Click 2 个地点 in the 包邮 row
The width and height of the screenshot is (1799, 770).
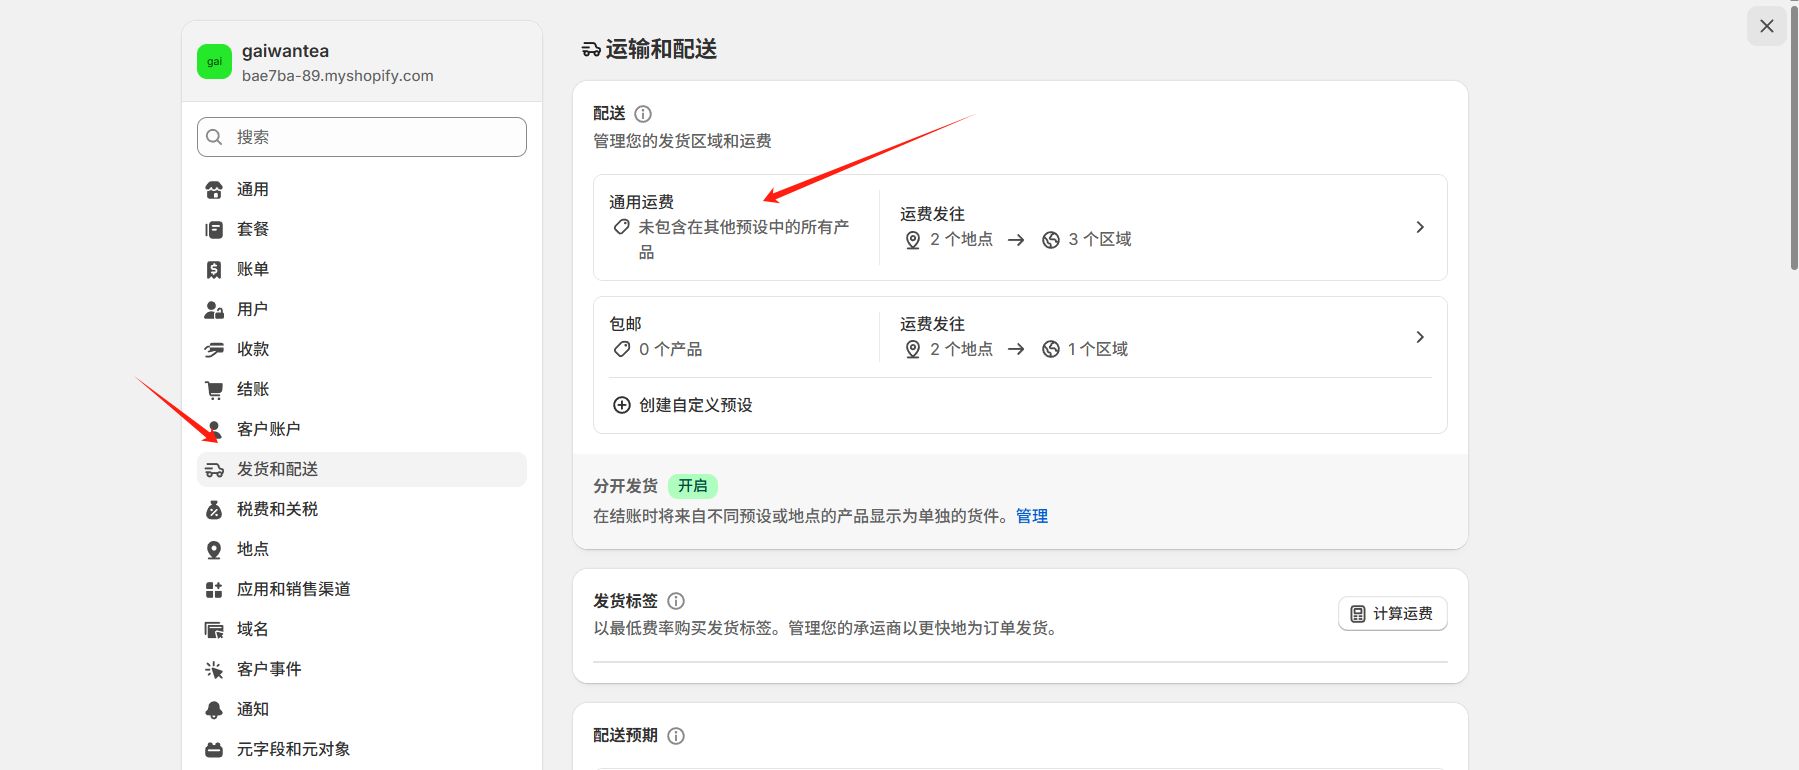click(x=962, y=349)
